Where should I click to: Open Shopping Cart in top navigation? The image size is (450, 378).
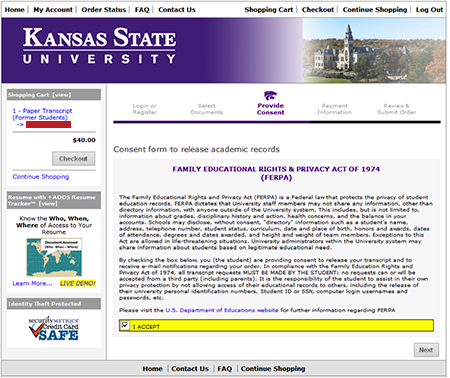click(269, 10)
